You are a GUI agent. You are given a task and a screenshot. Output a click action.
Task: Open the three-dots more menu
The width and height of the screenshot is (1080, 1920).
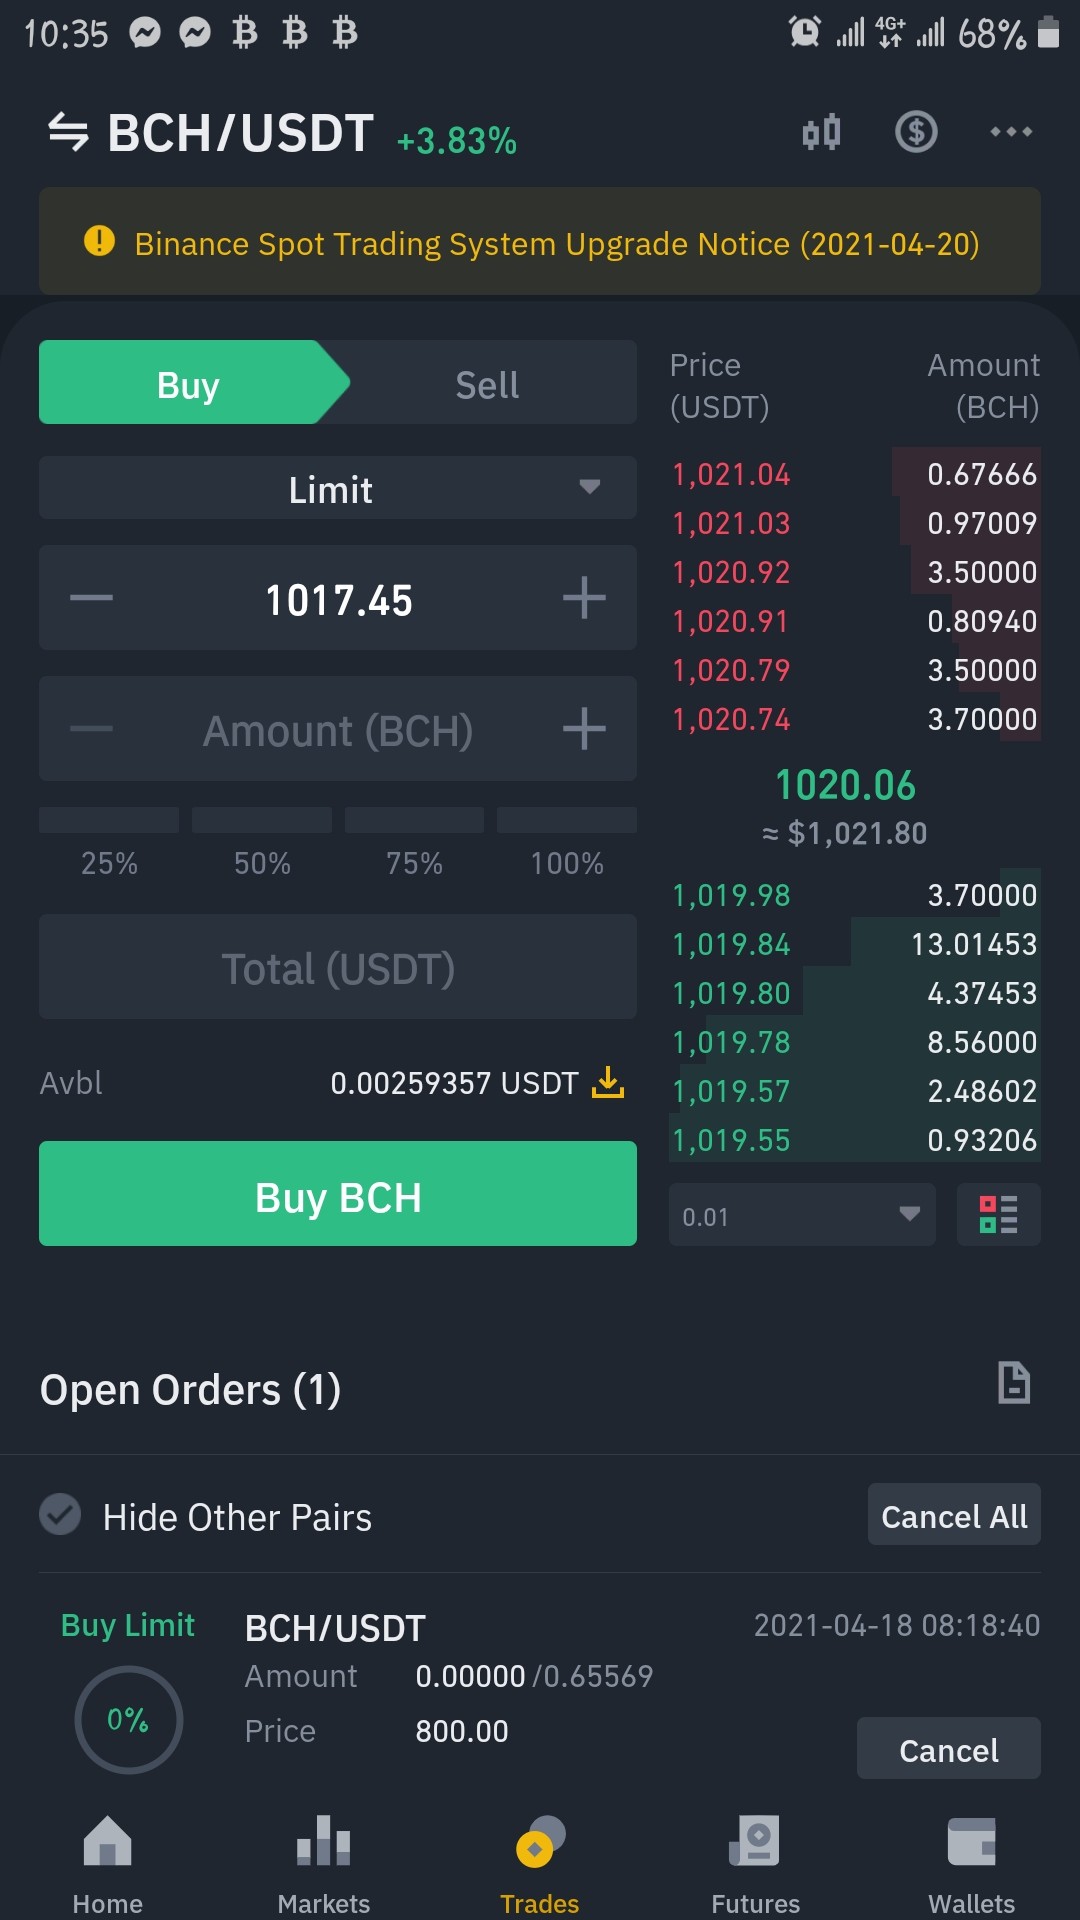tap(1011, 132)
